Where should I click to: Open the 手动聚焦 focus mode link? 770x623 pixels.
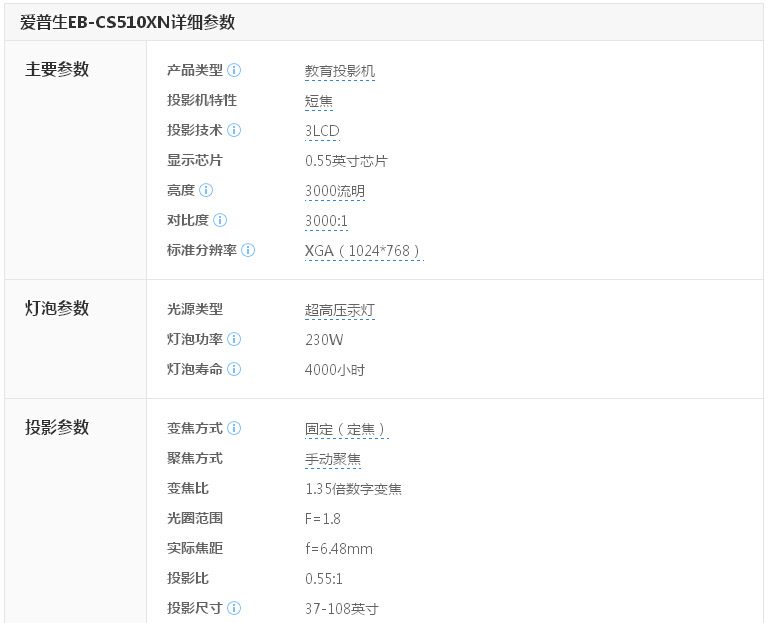coord(333,459)
